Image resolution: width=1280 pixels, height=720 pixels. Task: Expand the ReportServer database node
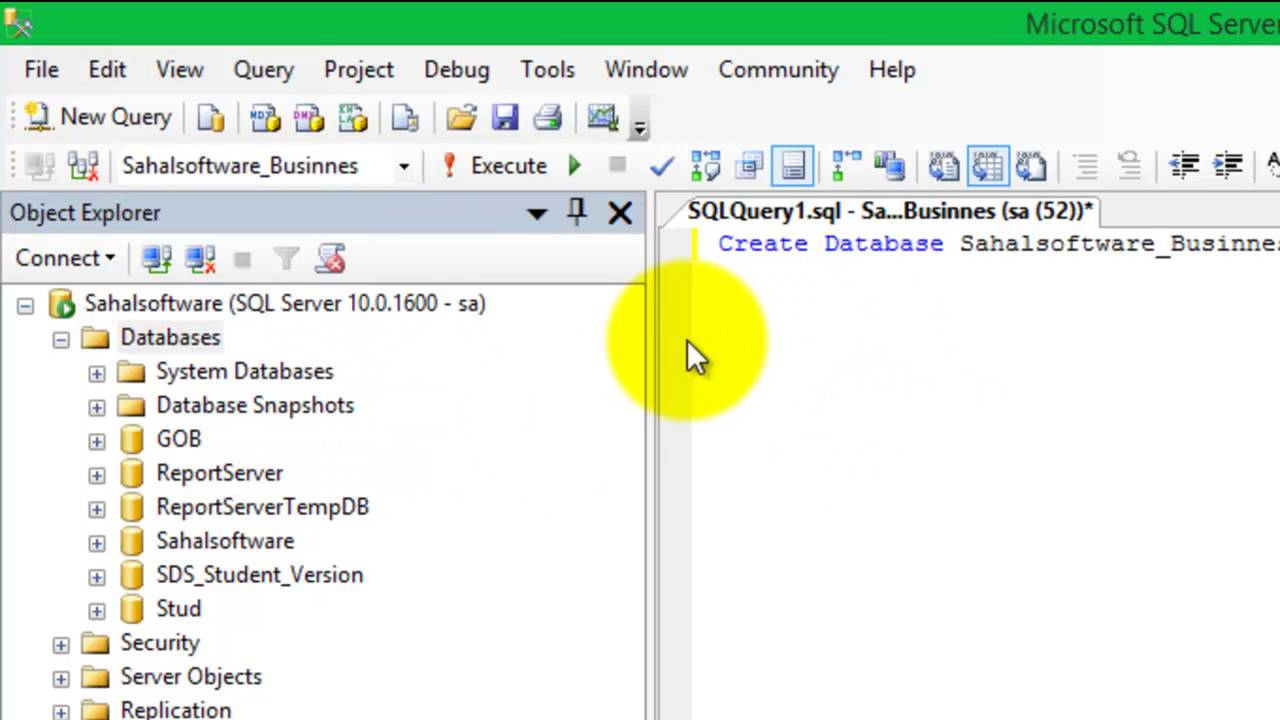[x=96, y=475]
